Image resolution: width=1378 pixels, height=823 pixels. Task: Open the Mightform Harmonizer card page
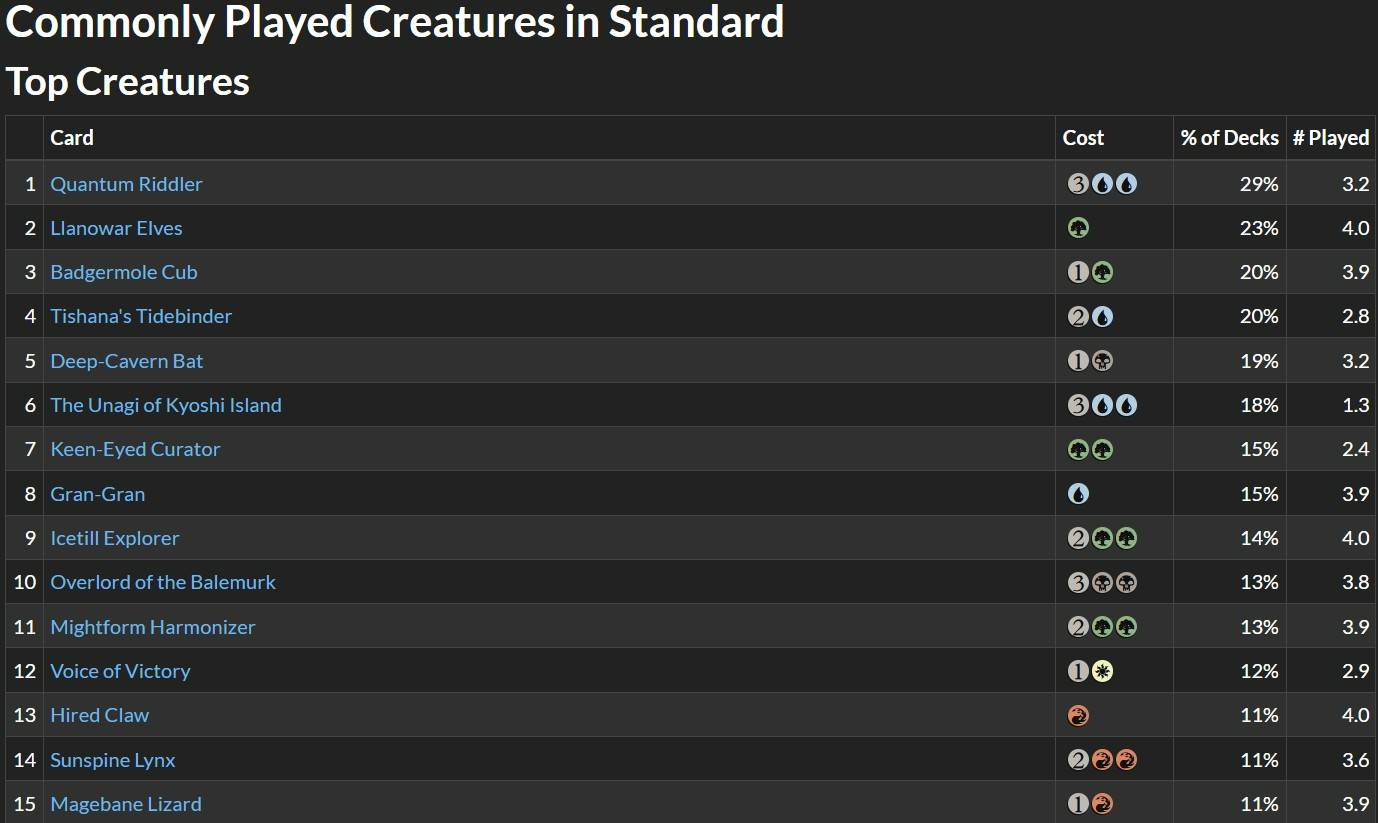point(152,626)
